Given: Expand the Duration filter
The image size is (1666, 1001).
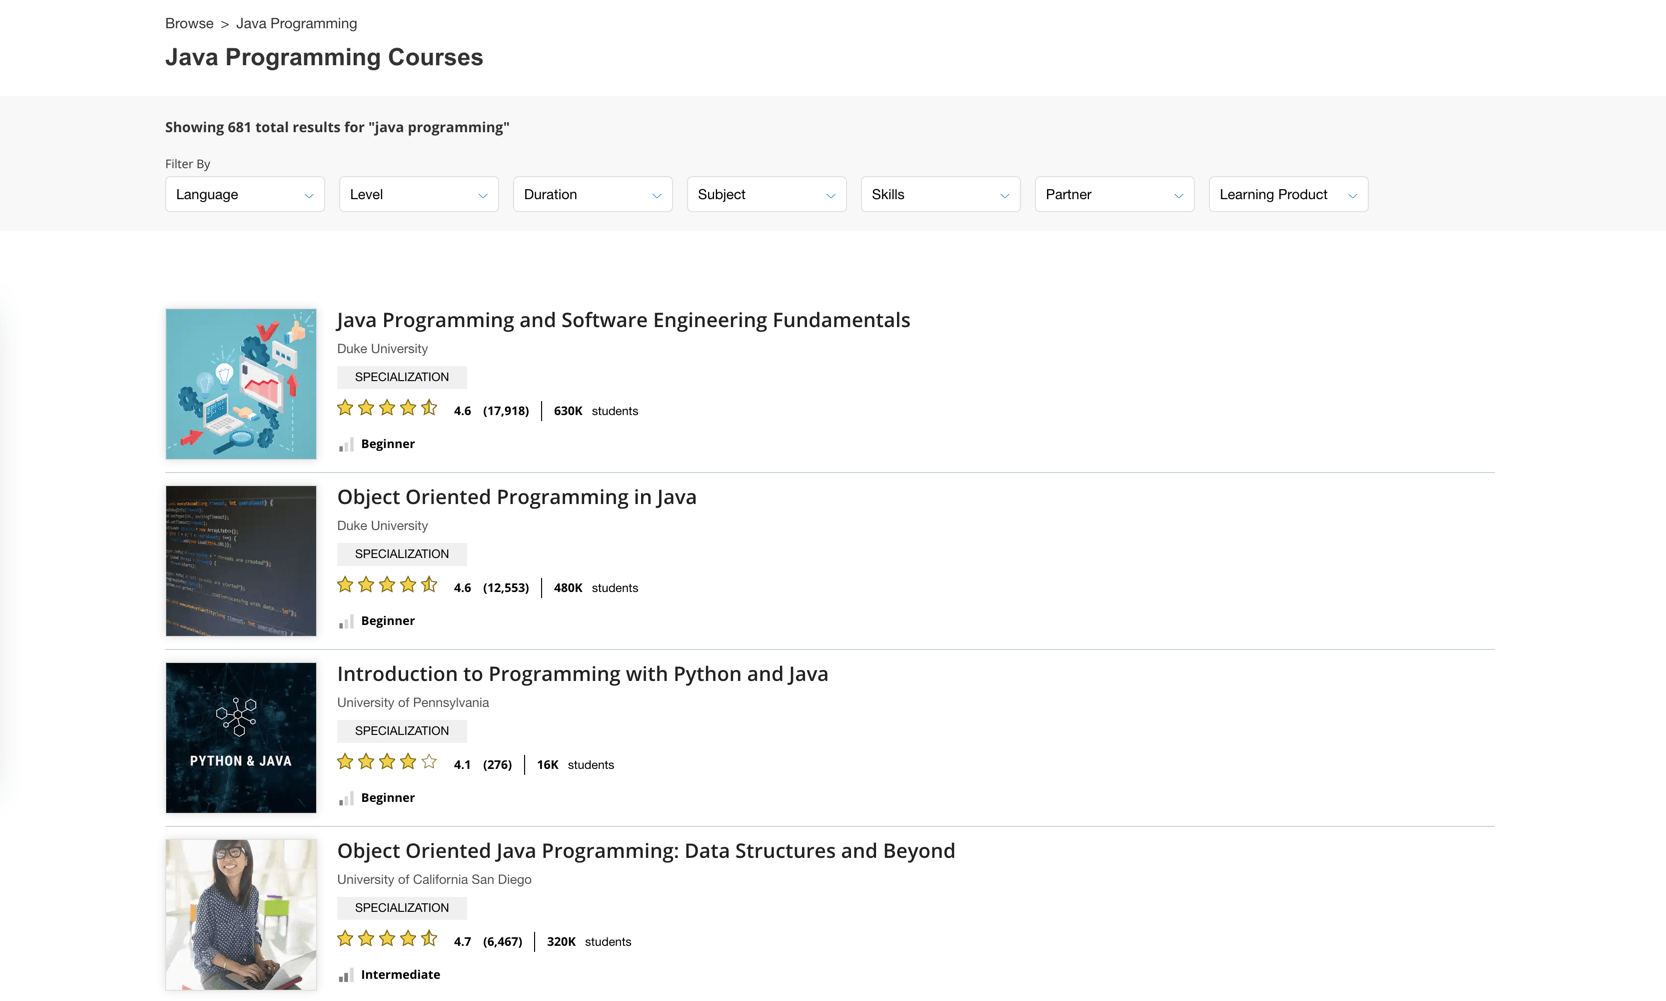Looking at the screenshot, I should (592, 194).
